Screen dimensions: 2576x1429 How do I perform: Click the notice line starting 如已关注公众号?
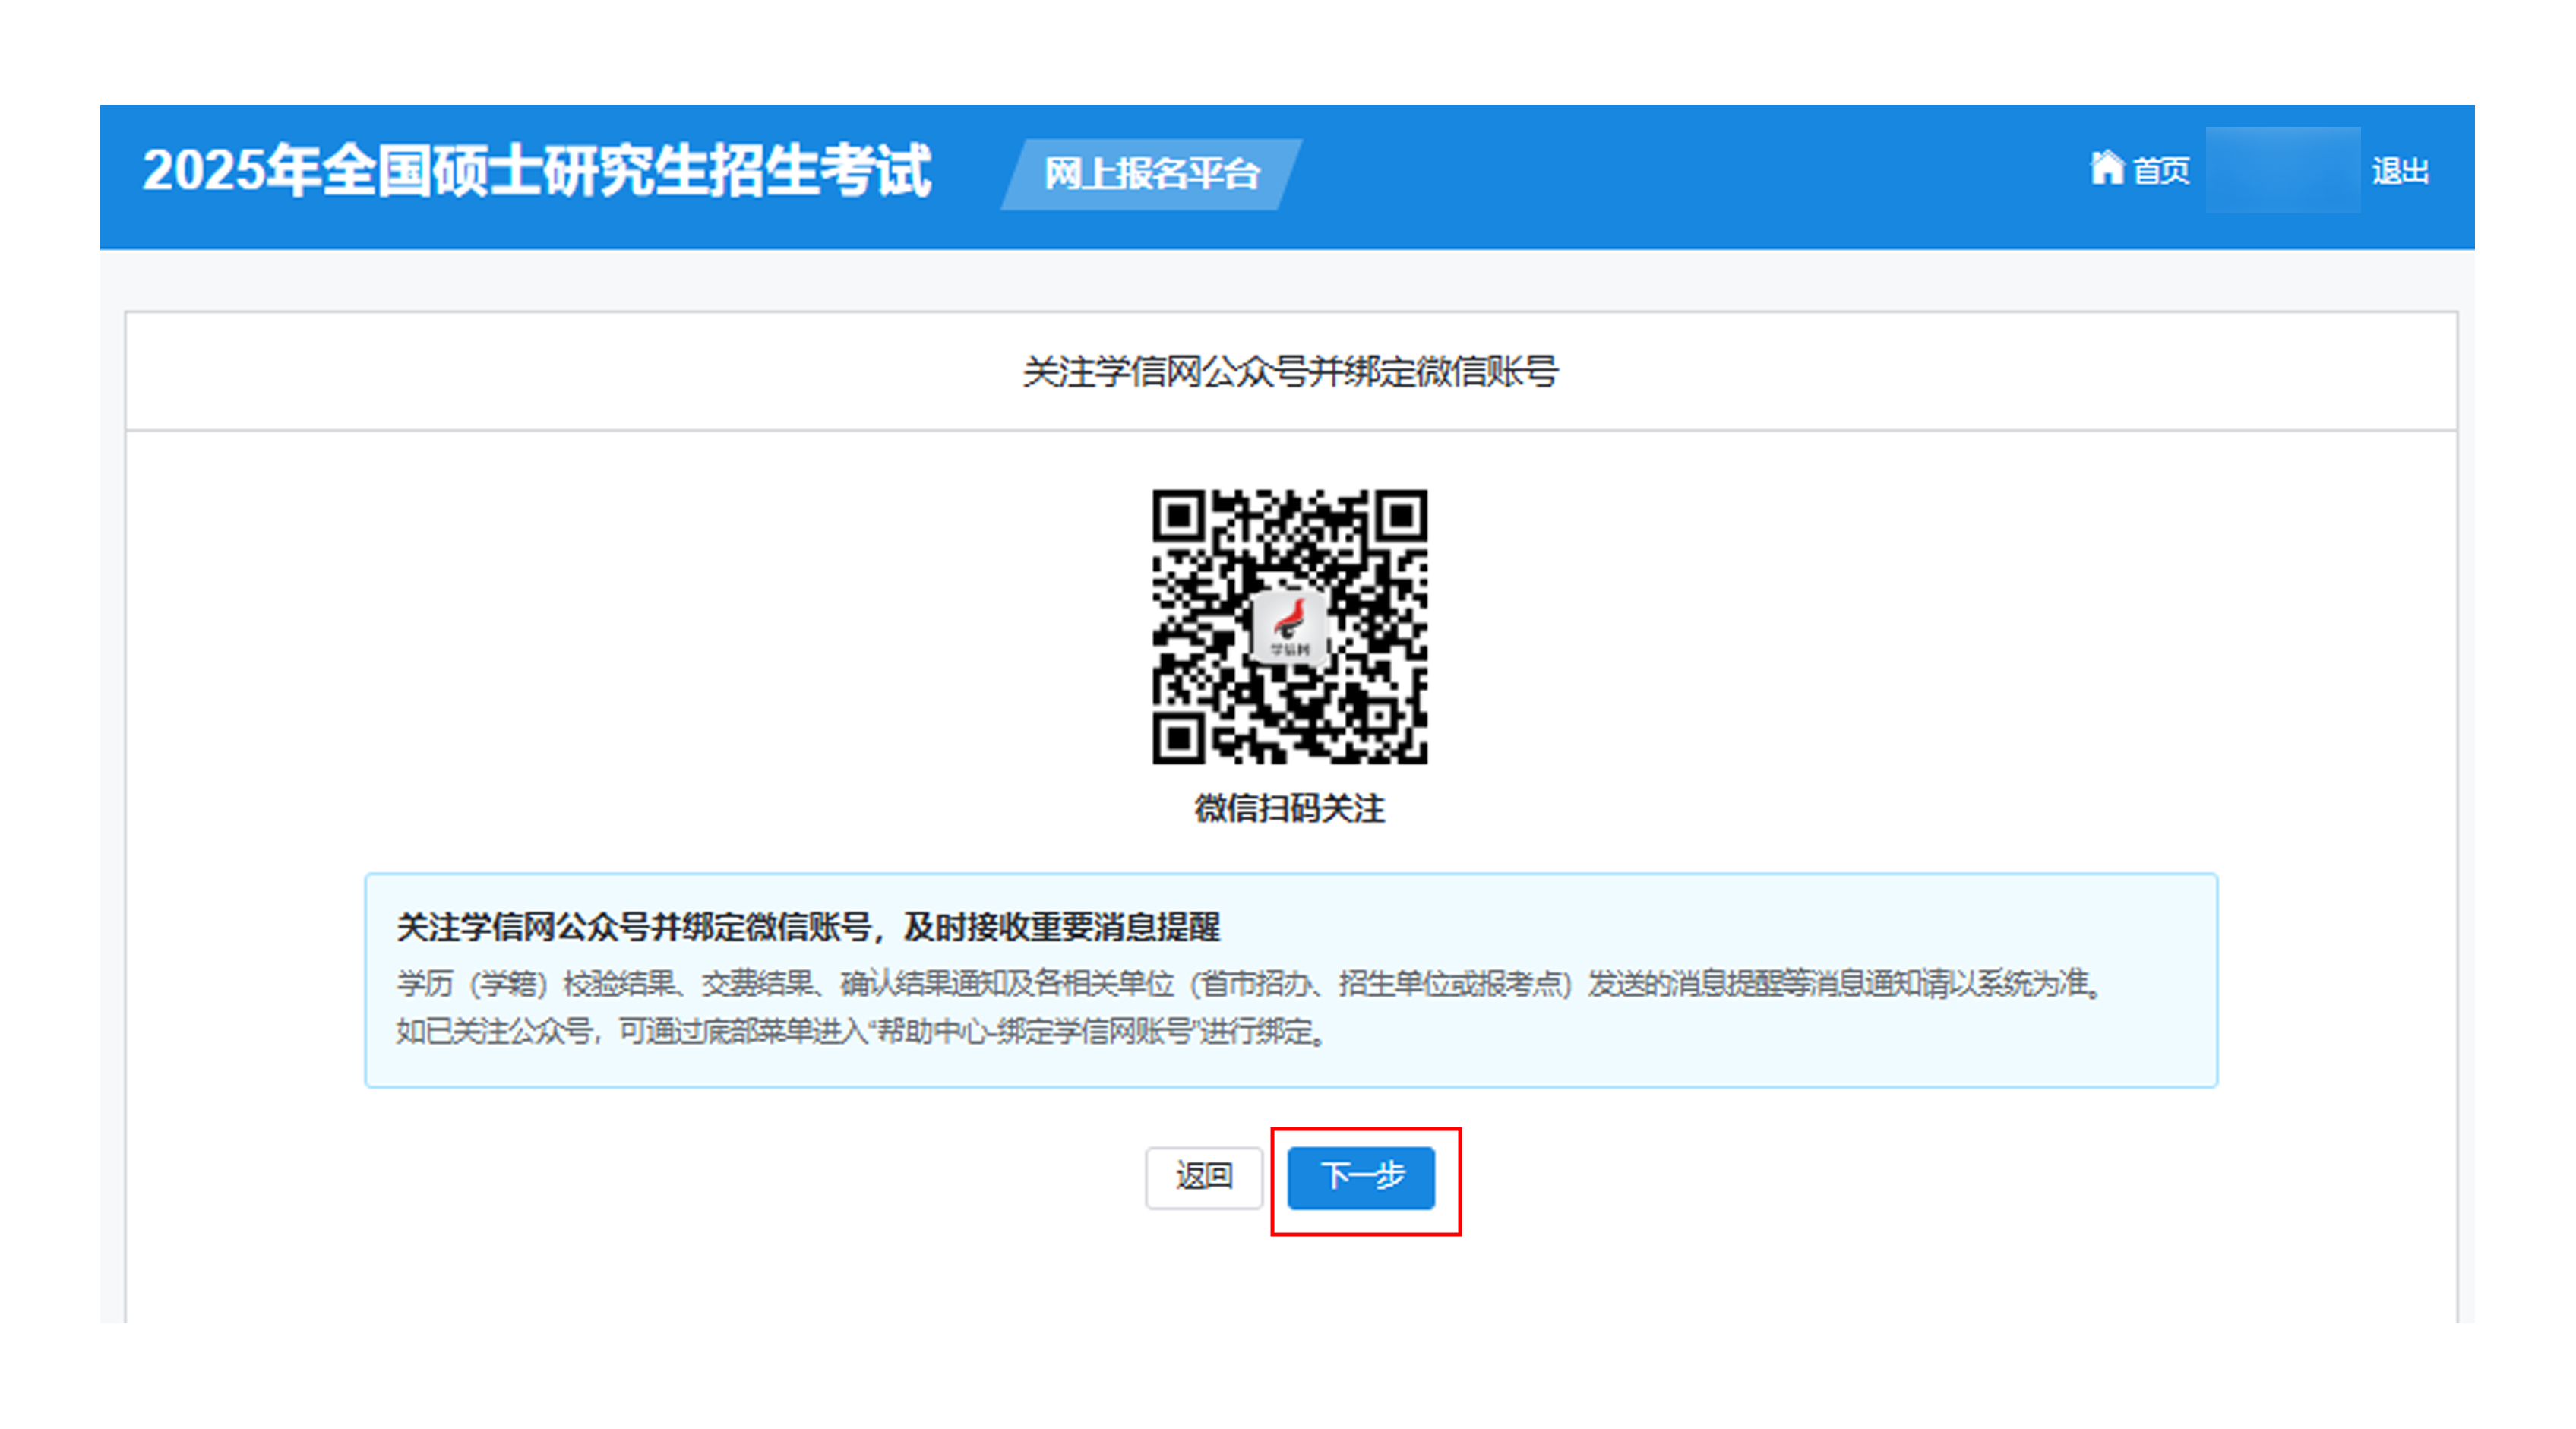pos(862,1031)
